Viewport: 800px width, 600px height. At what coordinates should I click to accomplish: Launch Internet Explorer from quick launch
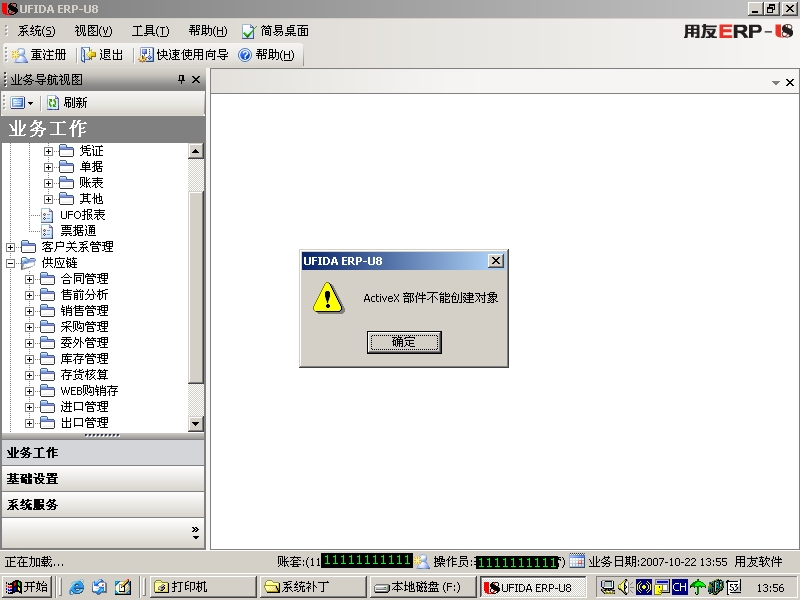77,588
